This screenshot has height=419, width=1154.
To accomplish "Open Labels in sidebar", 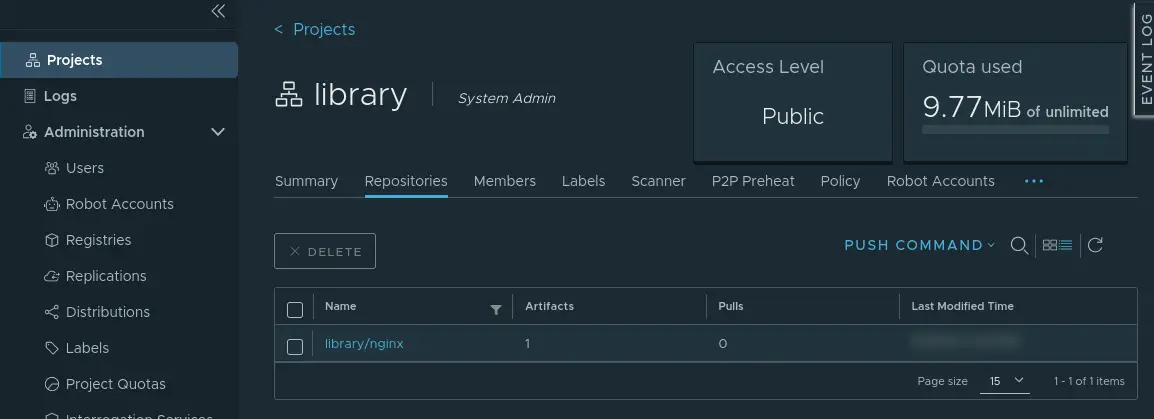I will pos(87,348).
